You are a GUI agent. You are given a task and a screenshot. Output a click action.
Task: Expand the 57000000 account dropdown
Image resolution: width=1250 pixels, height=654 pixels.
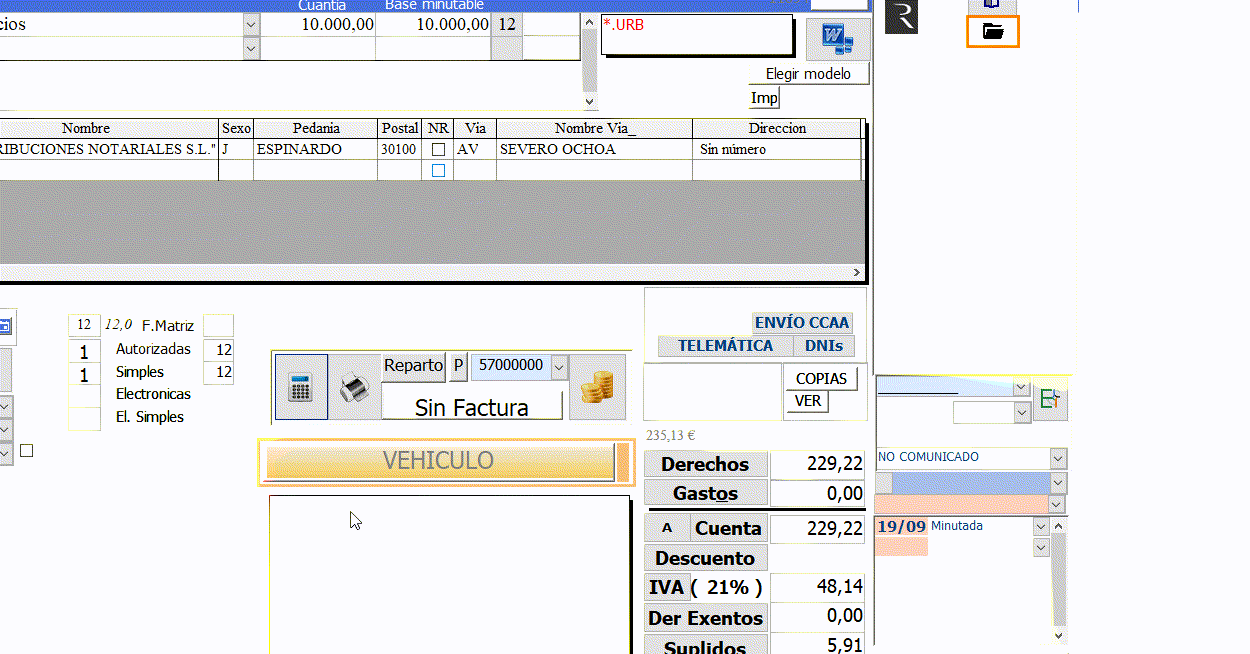559,367
